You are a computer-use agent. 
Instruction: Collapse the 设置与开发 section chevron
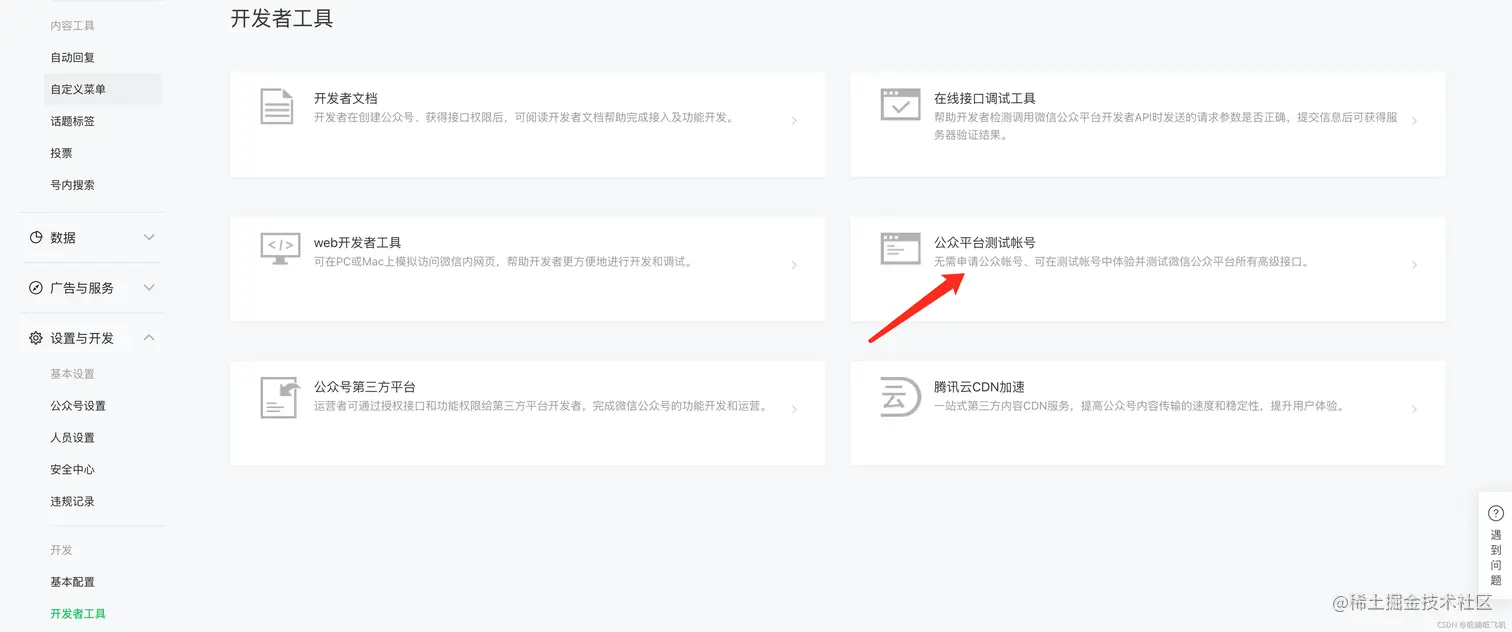149,338
